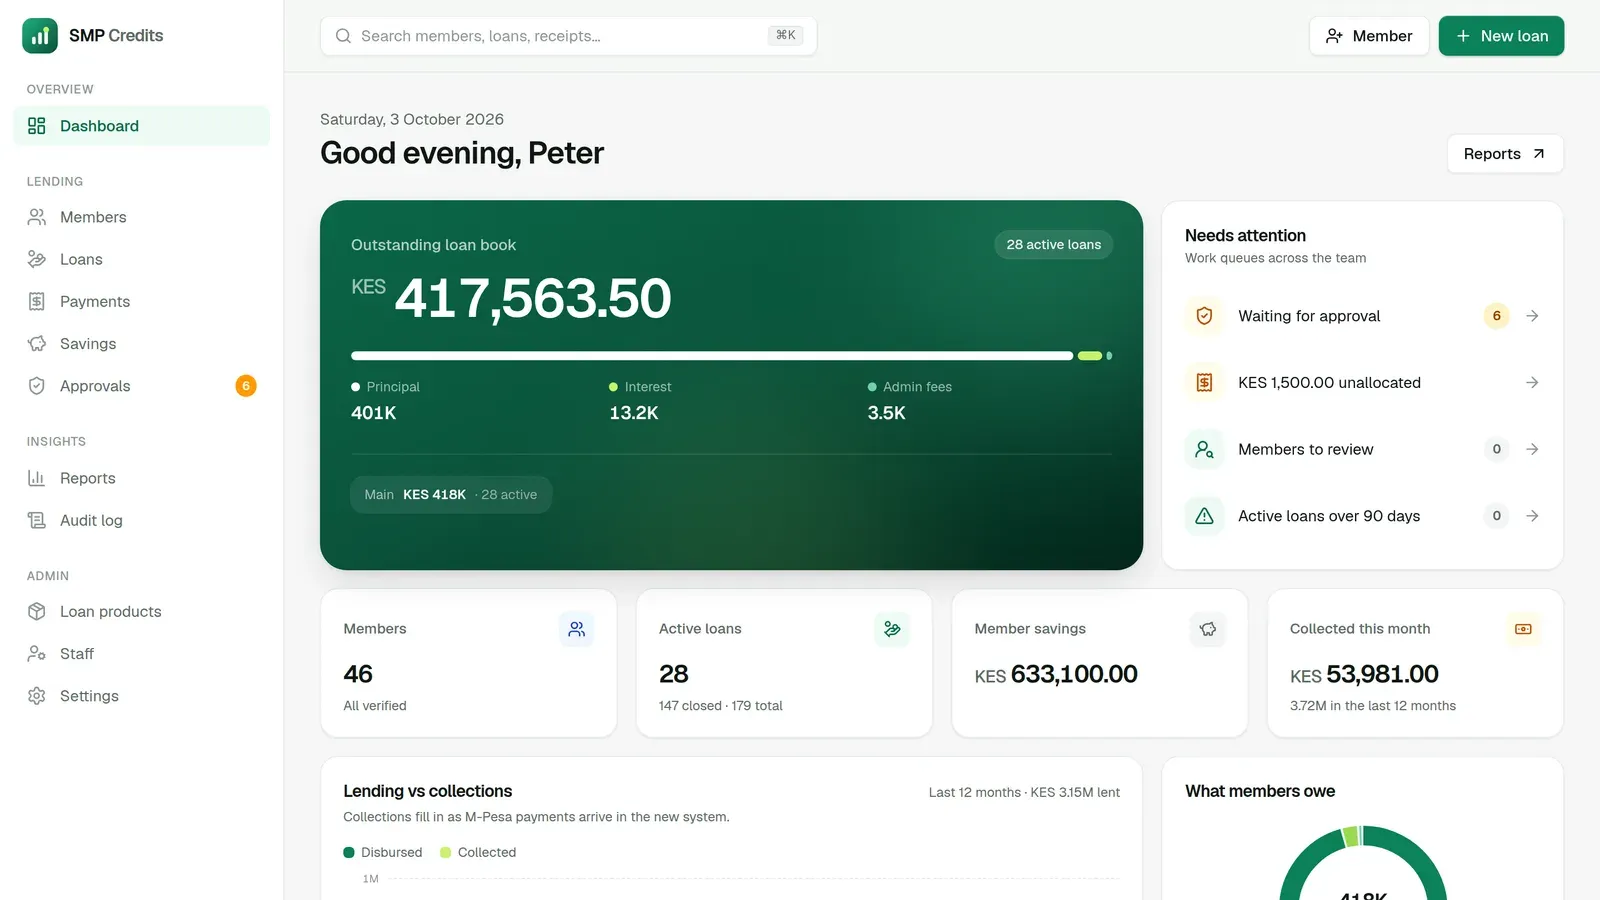Viewport: 1600px width, 900px height.
Task: Click the piggy bank icon on Member savings card
Action: click(x=1208, y=629)
